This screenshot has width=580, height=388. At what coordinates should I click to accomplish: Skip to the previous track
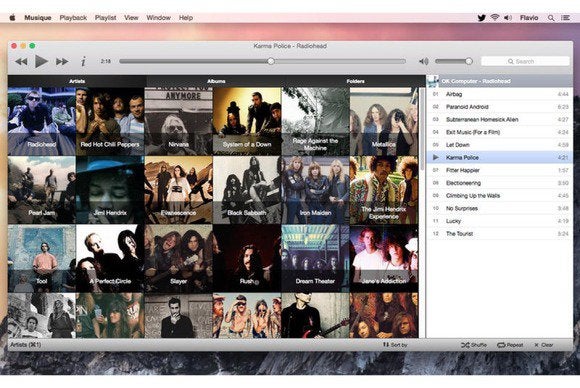coord(21,61)
